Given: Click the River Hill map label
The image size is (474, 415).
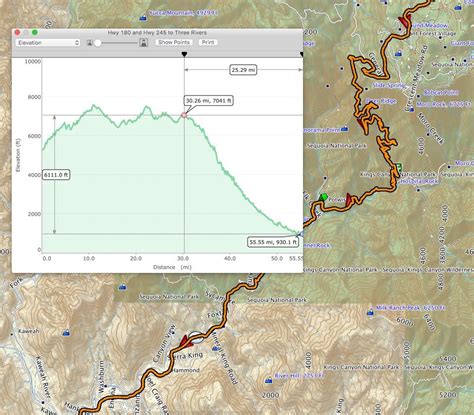Looking at the screenshot, I should click(x=299, y=376).
